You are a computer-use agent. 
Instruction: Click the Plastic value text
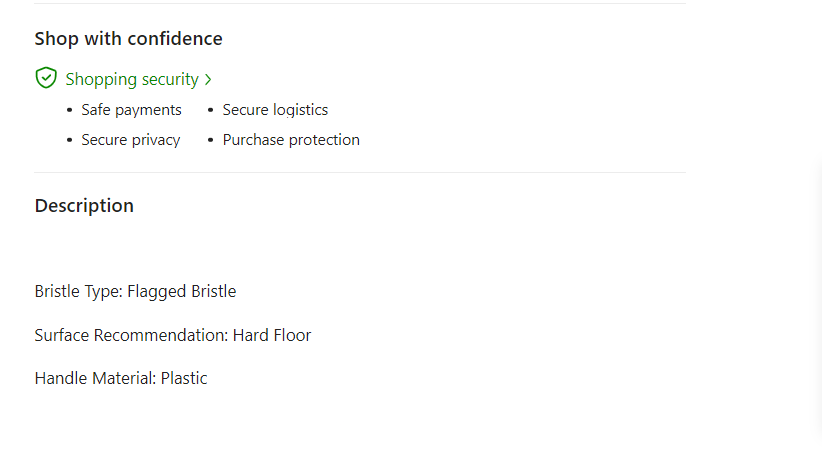point(184,378)
